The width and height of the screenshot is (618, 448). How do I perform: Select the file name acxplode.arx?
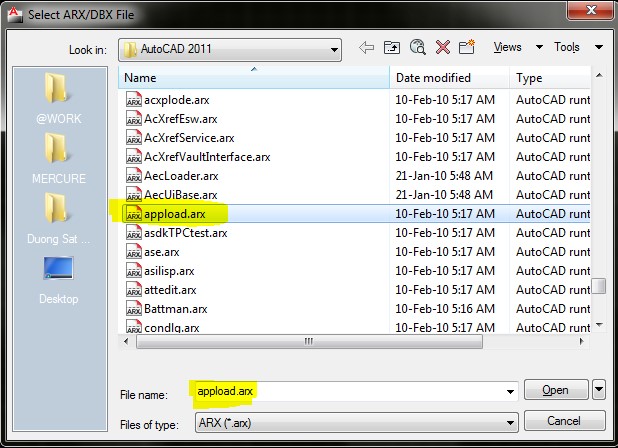pos(177,100)
